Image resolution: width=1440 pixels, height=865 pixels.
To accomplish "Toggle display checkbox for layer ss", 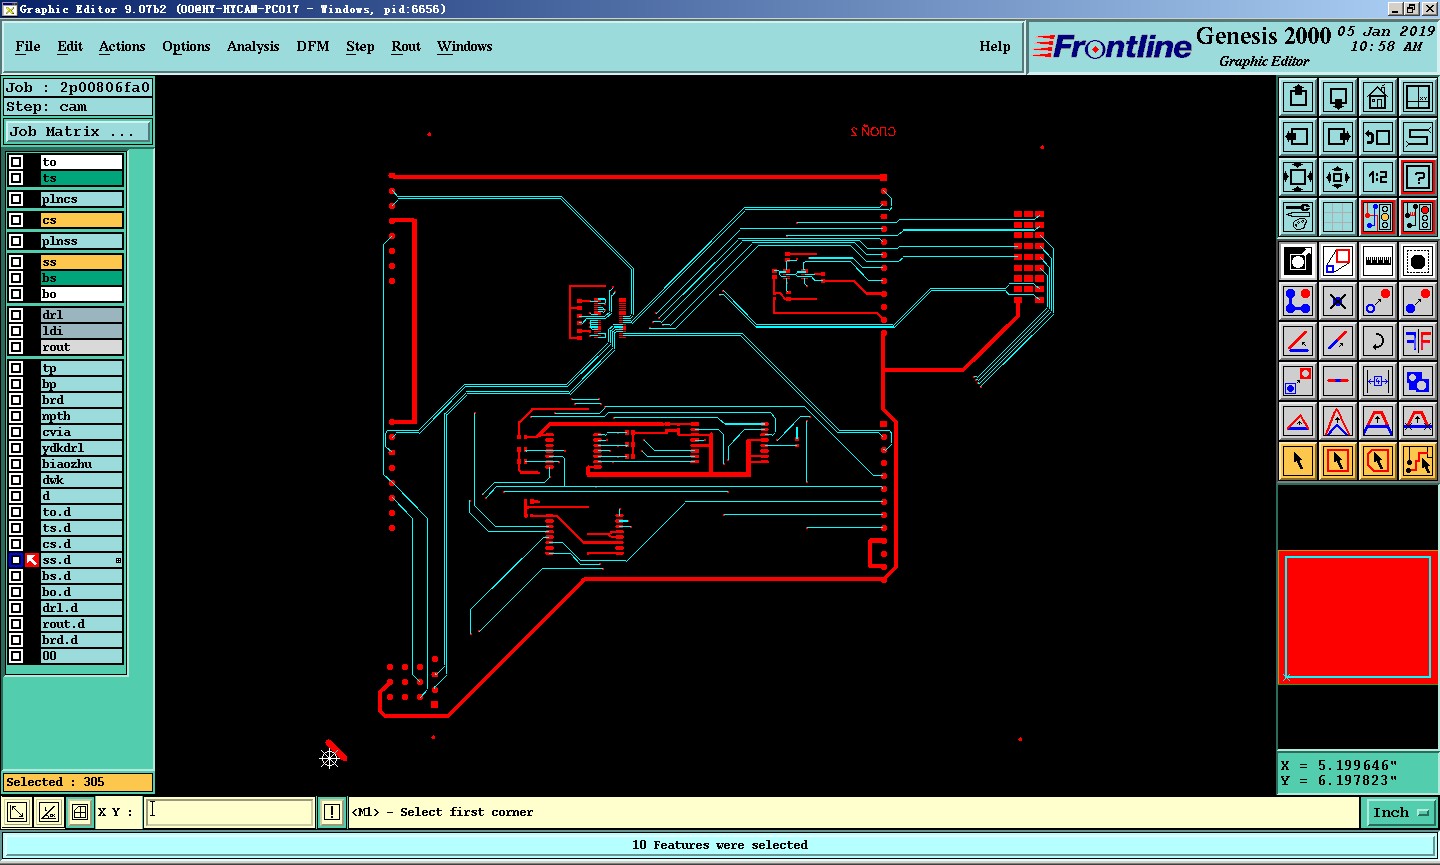I will (x=16, y=262).
